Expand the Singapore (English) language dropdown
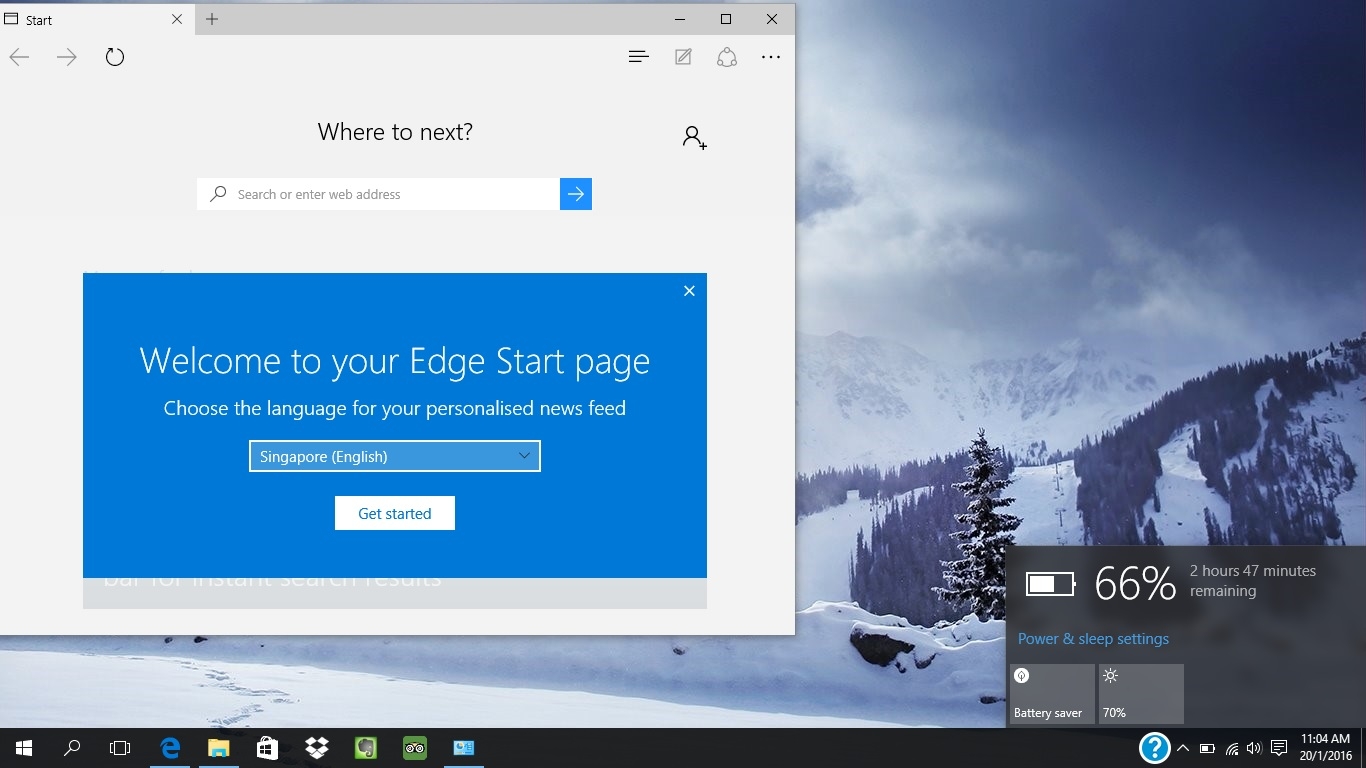Screen dimensions: 1366x768 tap(395, 456)
